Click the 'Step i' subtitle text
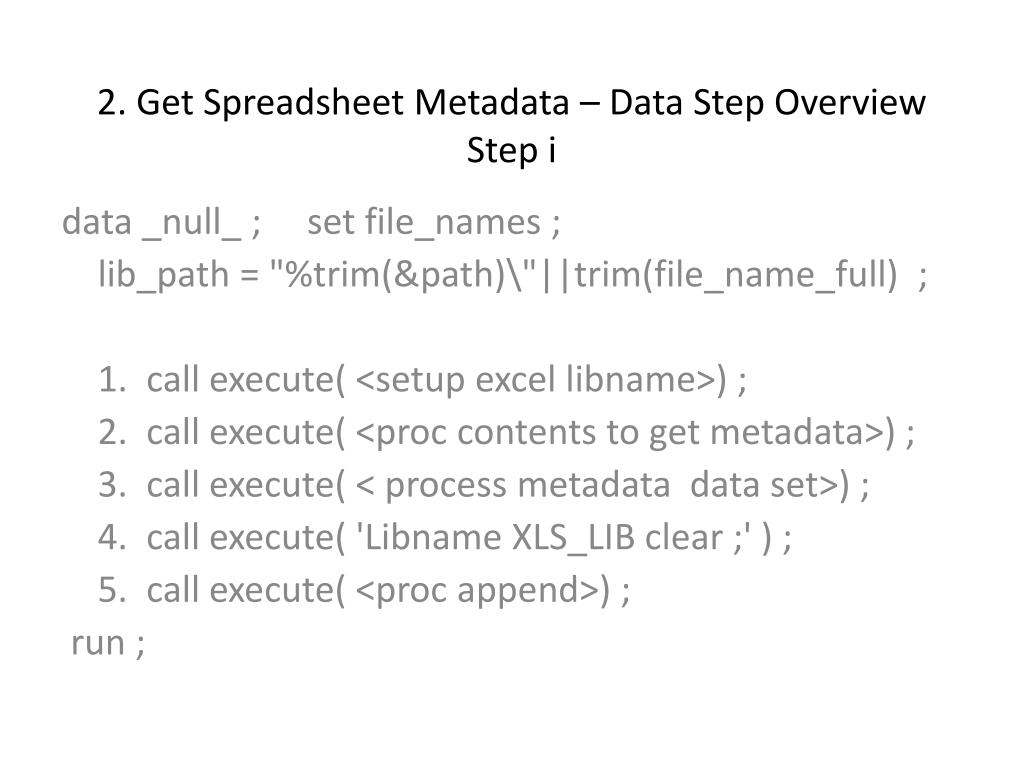Image resolution: width=1024 pixels, height=768 pixels. 511,150
